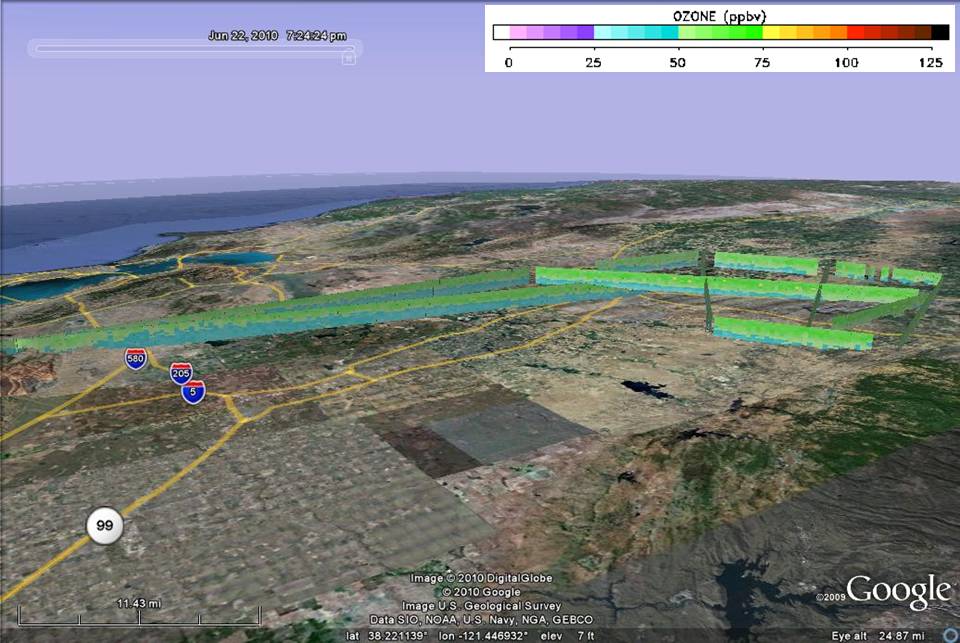
Task: Click the lon -121.446932° status readout
Action: tap(483, 636)
